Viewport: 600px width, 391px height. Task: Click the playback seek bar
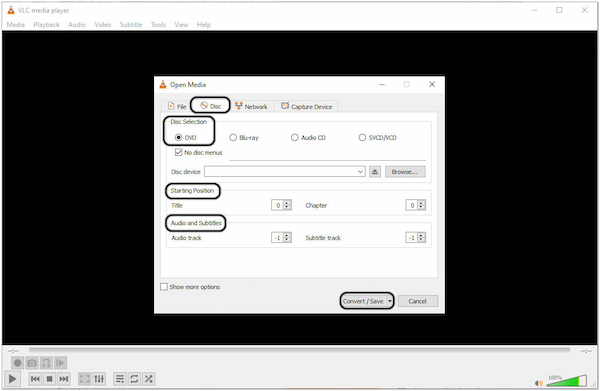(300, 350)
